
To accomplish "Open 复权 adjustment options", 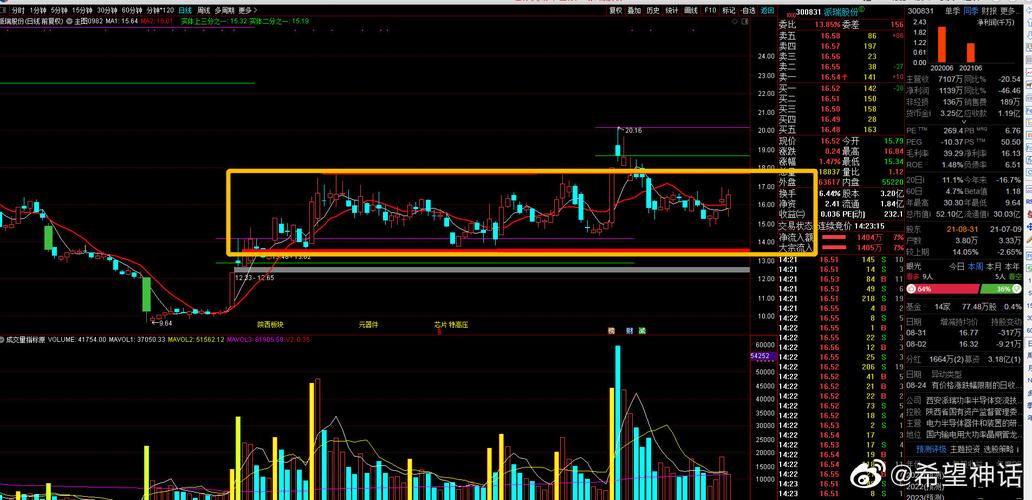I will (x=615, y=11).
